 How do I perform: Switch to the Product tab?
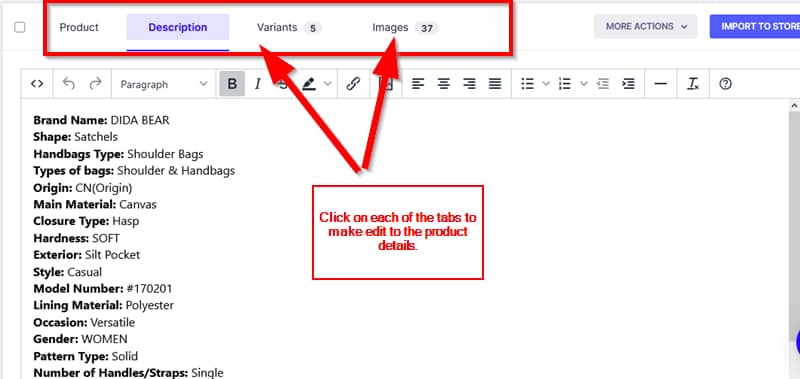pos(79,28)
